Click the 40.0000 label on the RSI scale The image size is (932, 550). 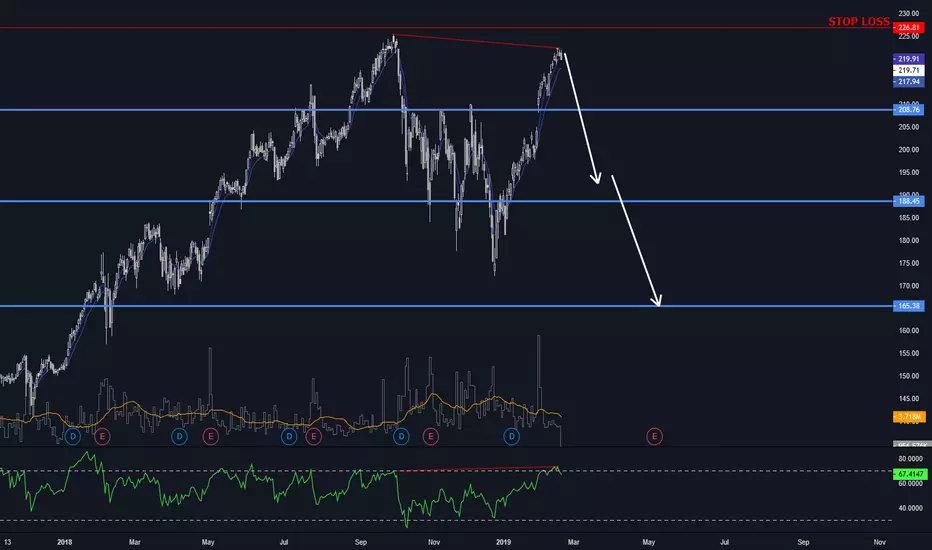coord(911,508)
